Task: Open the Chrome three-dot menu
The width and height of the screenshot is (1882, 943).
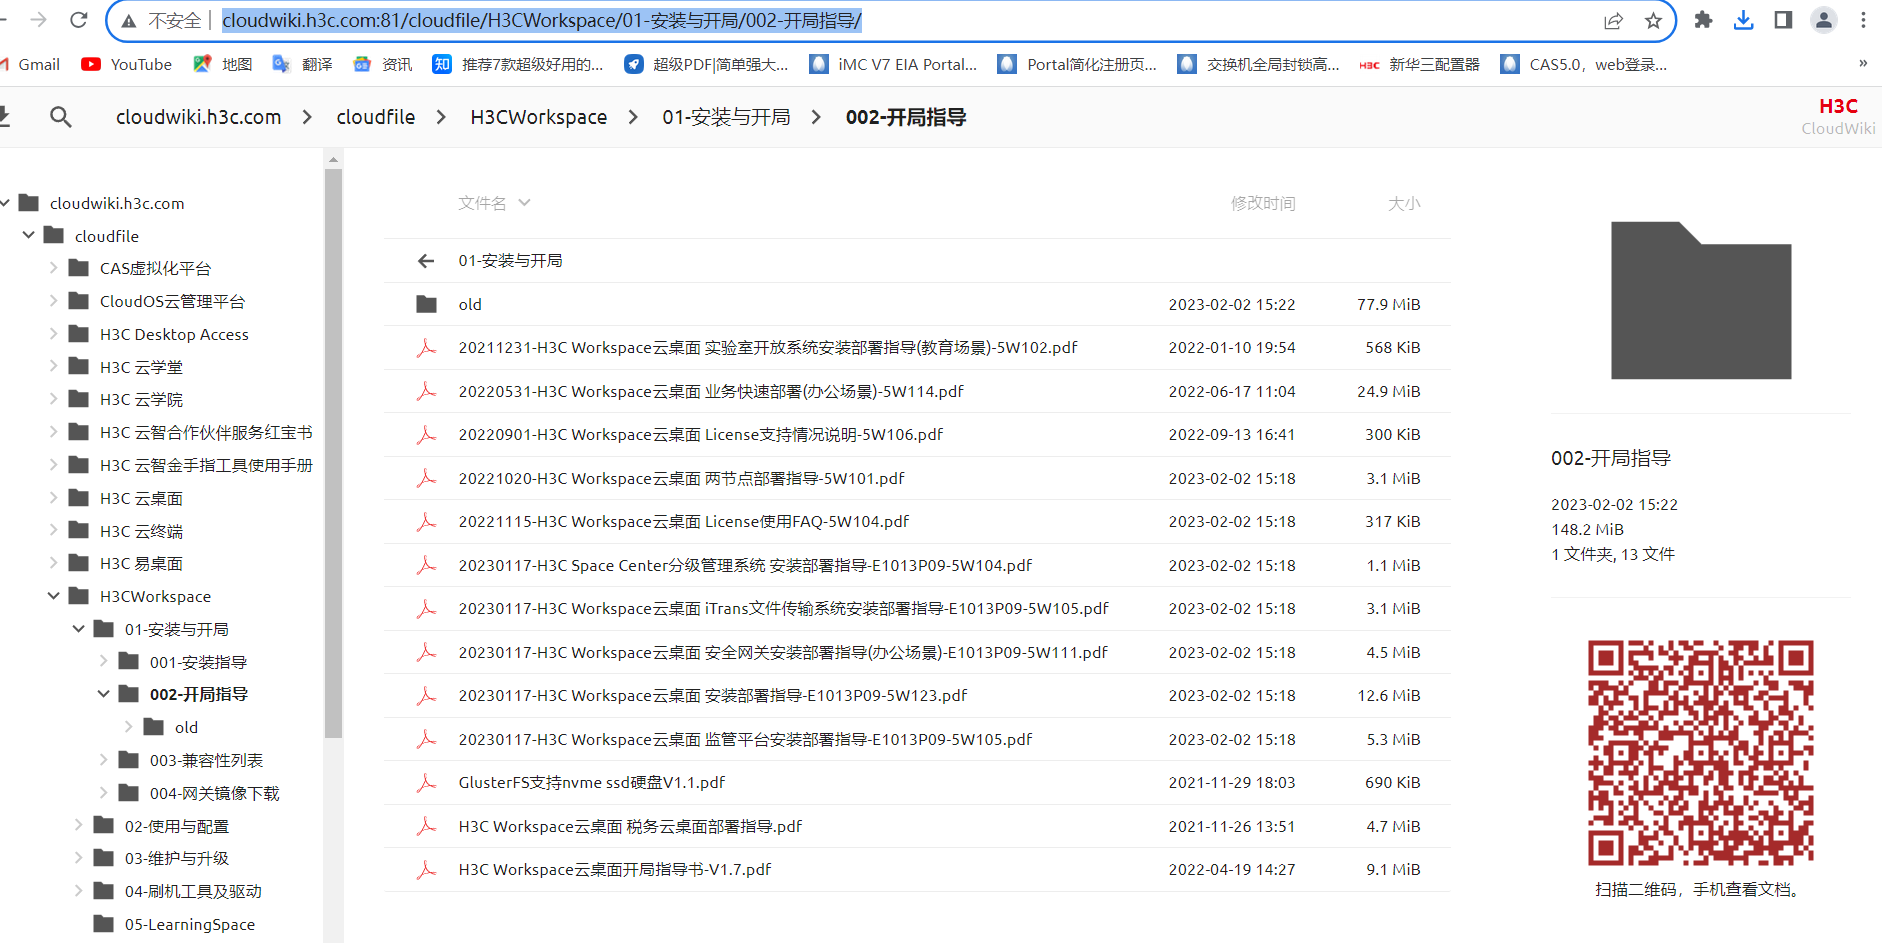Action: pos(1863,20)
